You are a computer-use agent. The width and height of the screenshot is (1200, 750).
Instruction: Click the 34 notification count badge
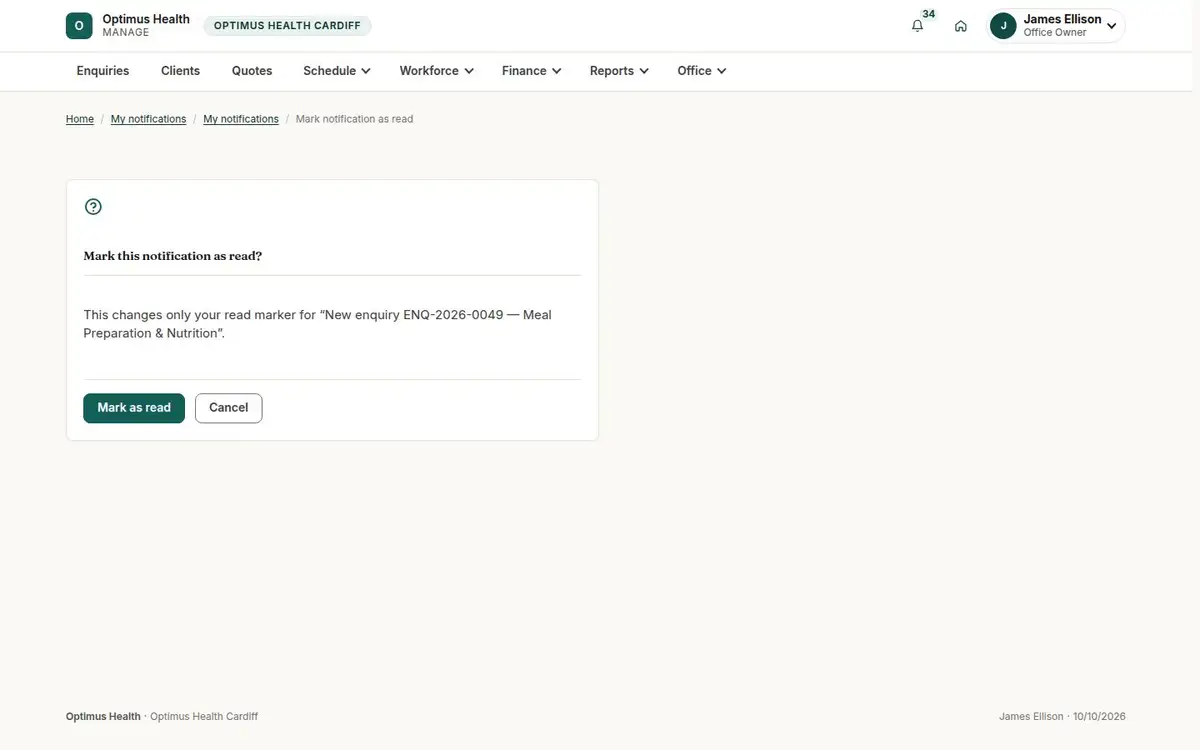click(929, 14)
